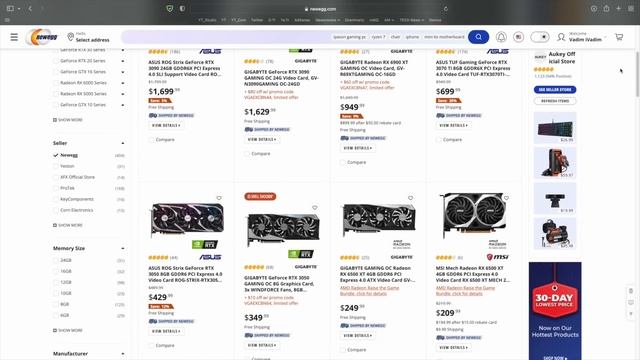Click the RGB keyboard sponsored thumbnail
The width and height of the screenshot is (640, 360).
point(555,128)
